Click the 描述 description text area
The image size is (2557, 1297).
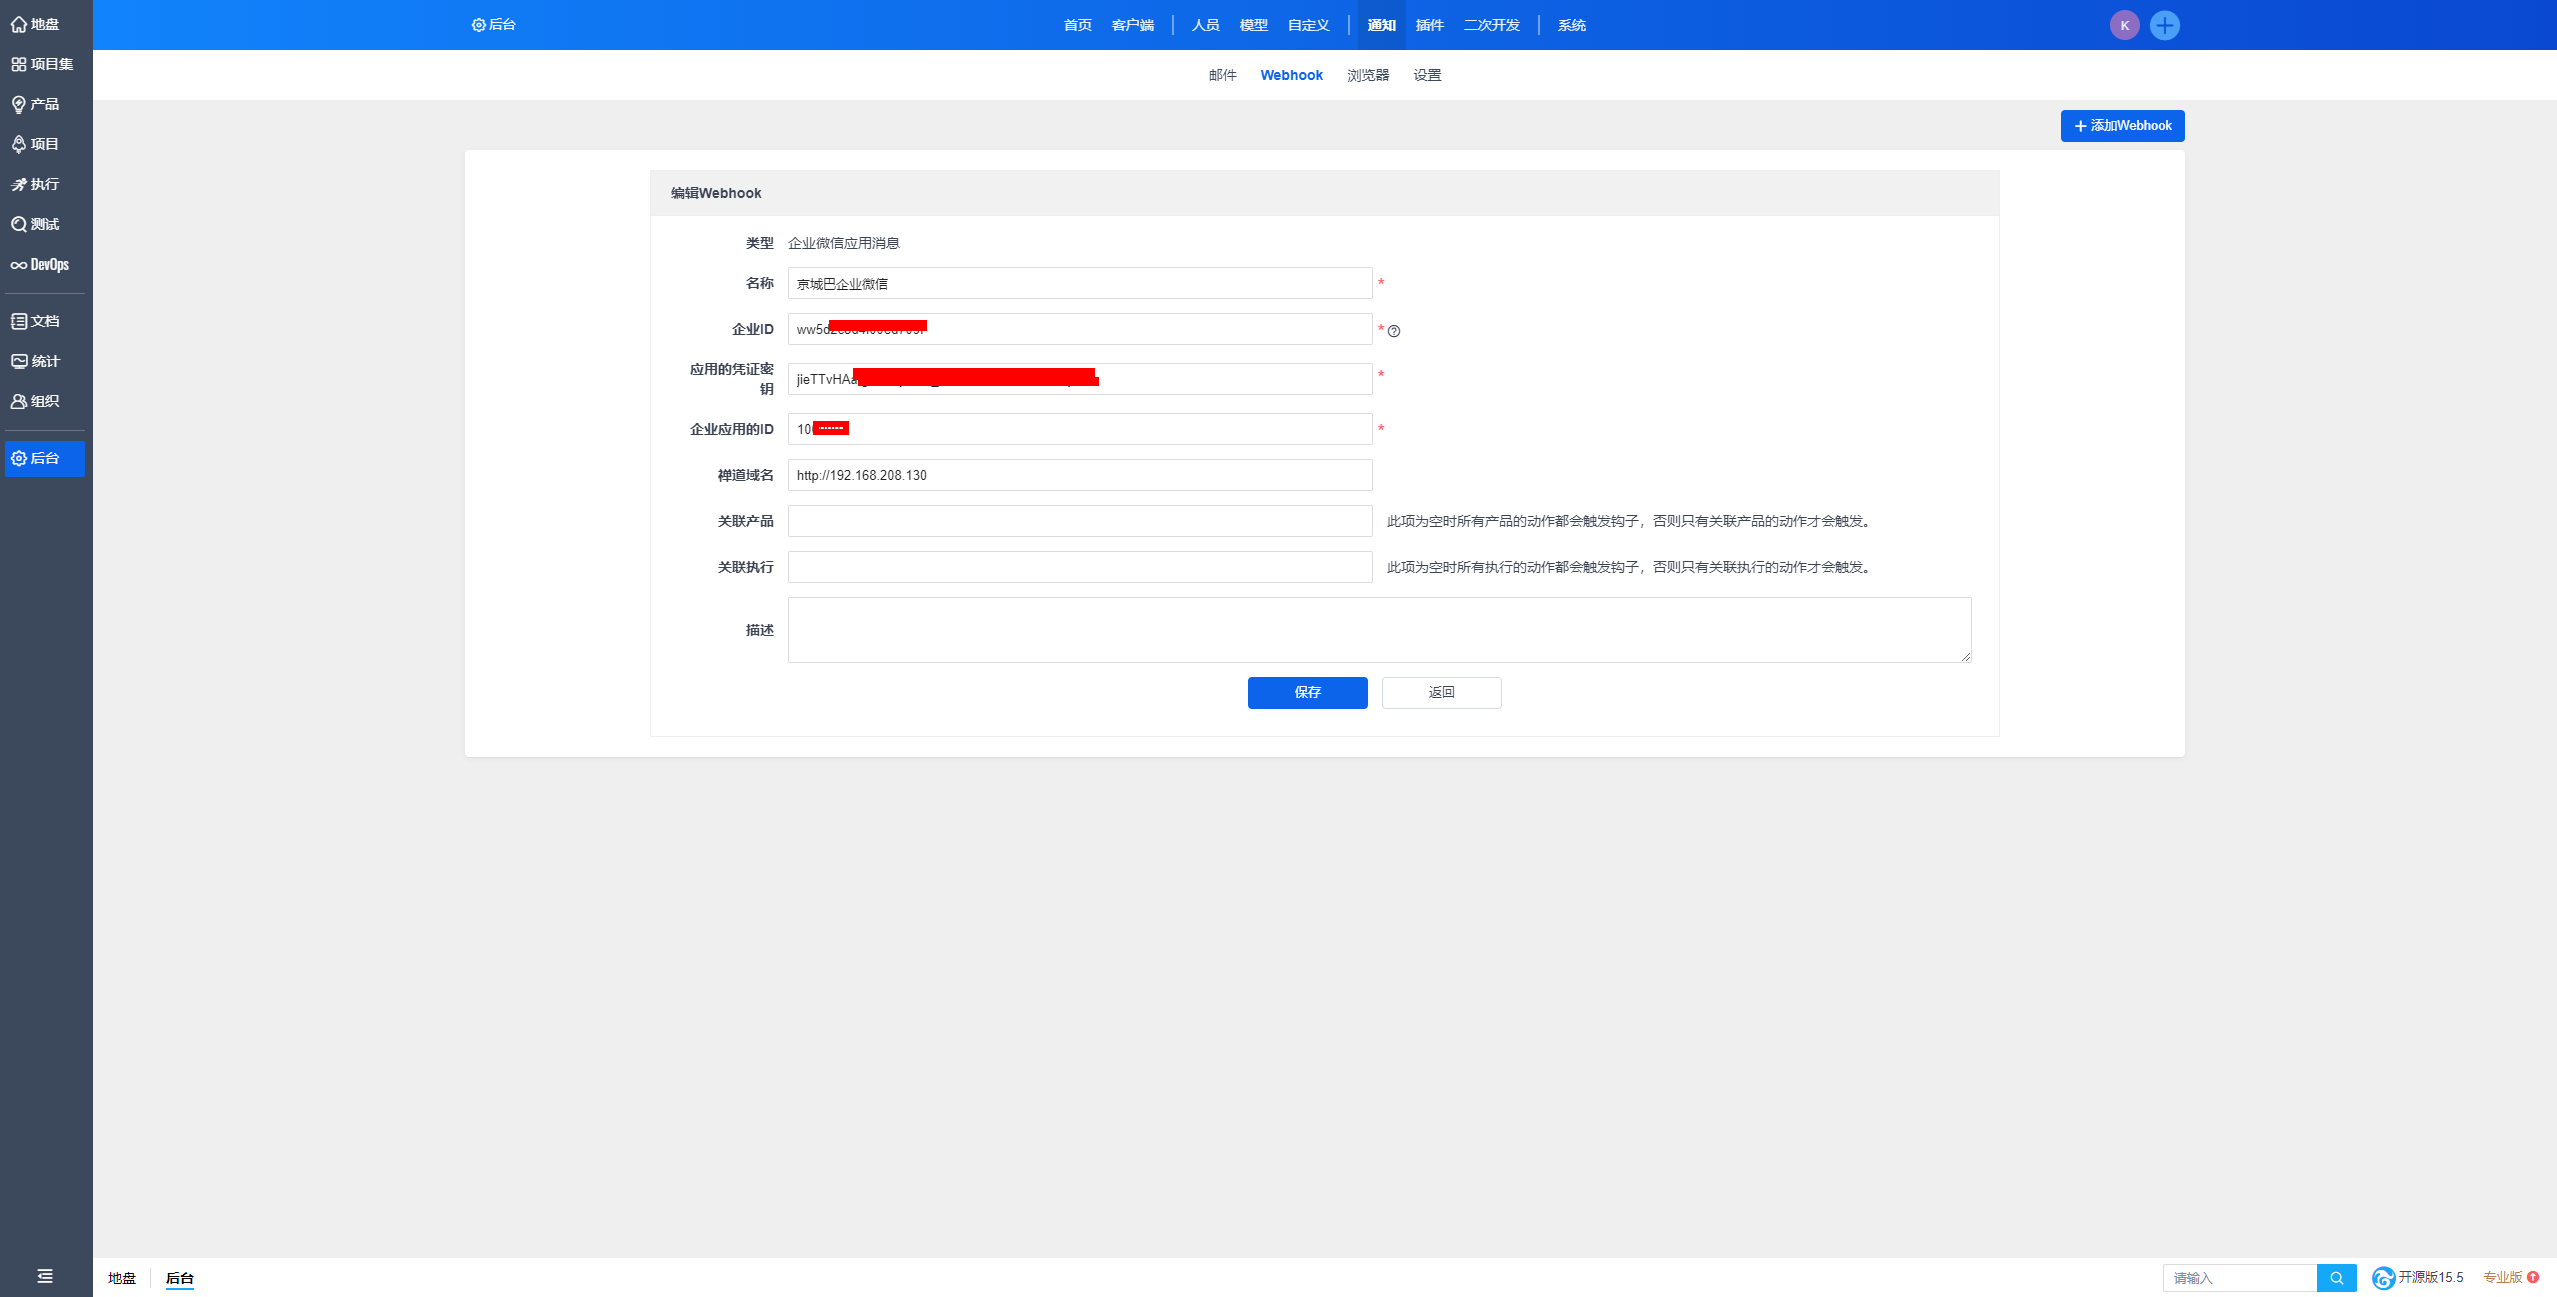point(1379,630)
